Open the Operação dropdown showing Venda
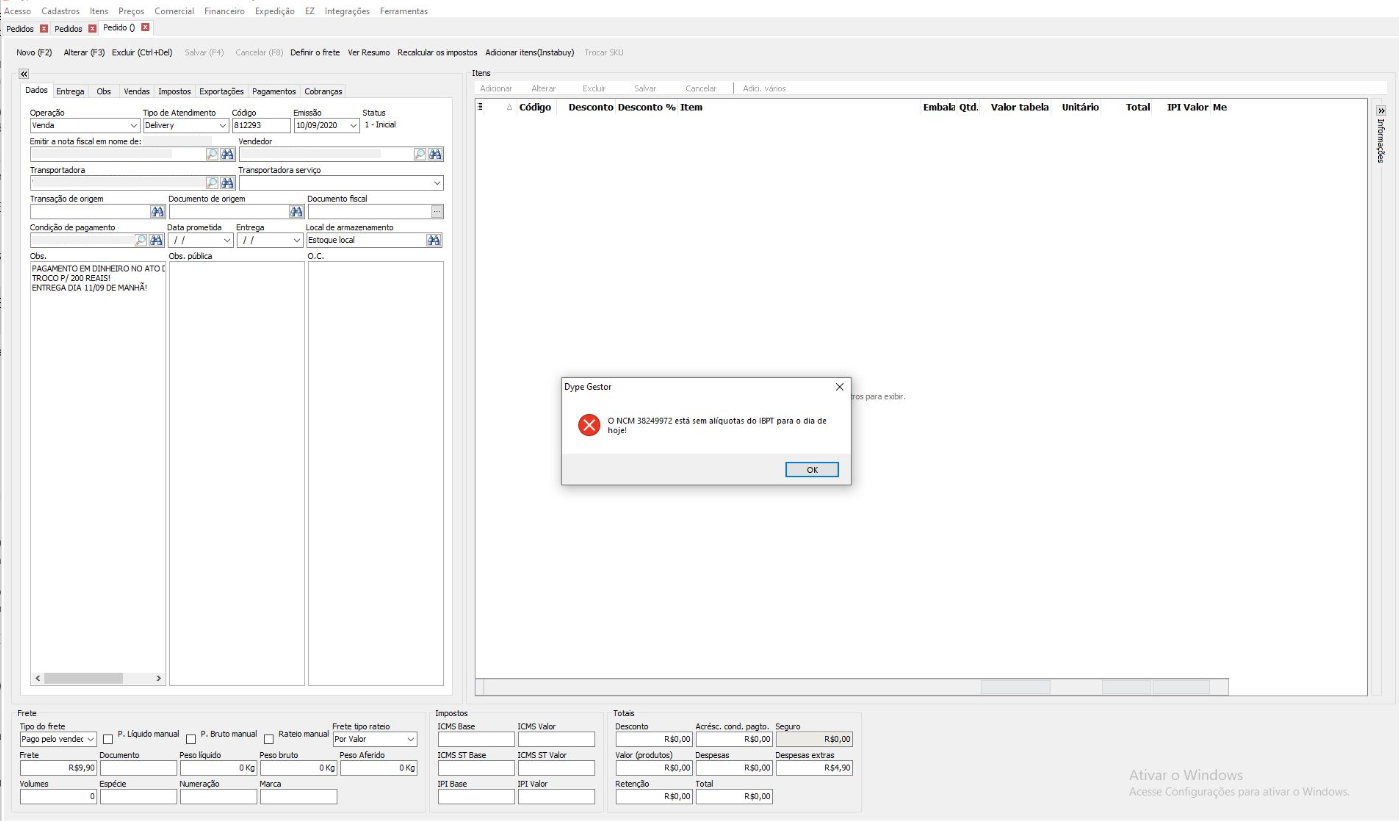Image resolution: width=1399 pixels, height=821 pixels. coord(134,126)
